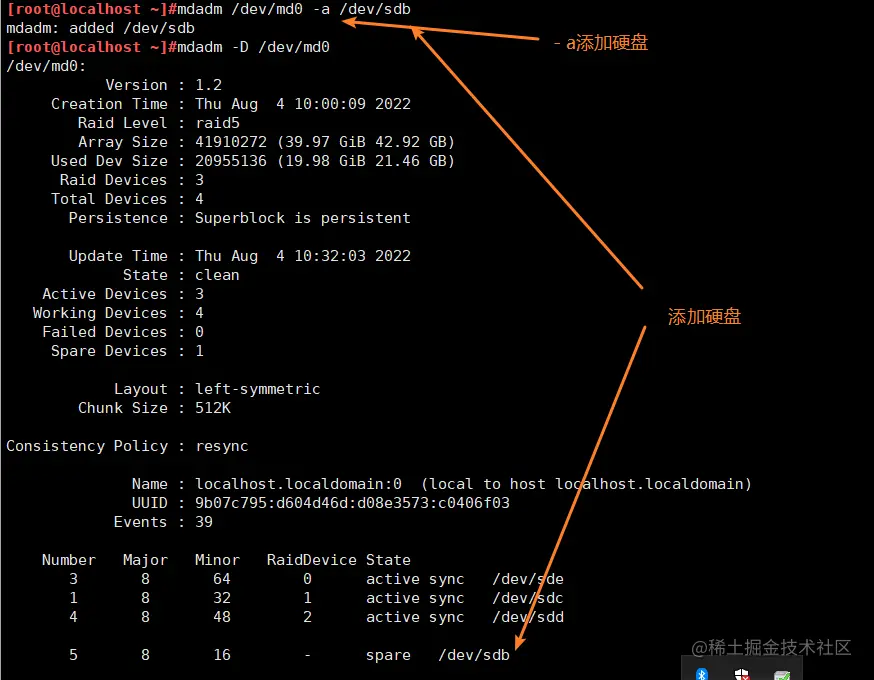874x680 pixels.
Task: Click the output 'mdadm: added /dev/sdb'
Action: (100, 28)
